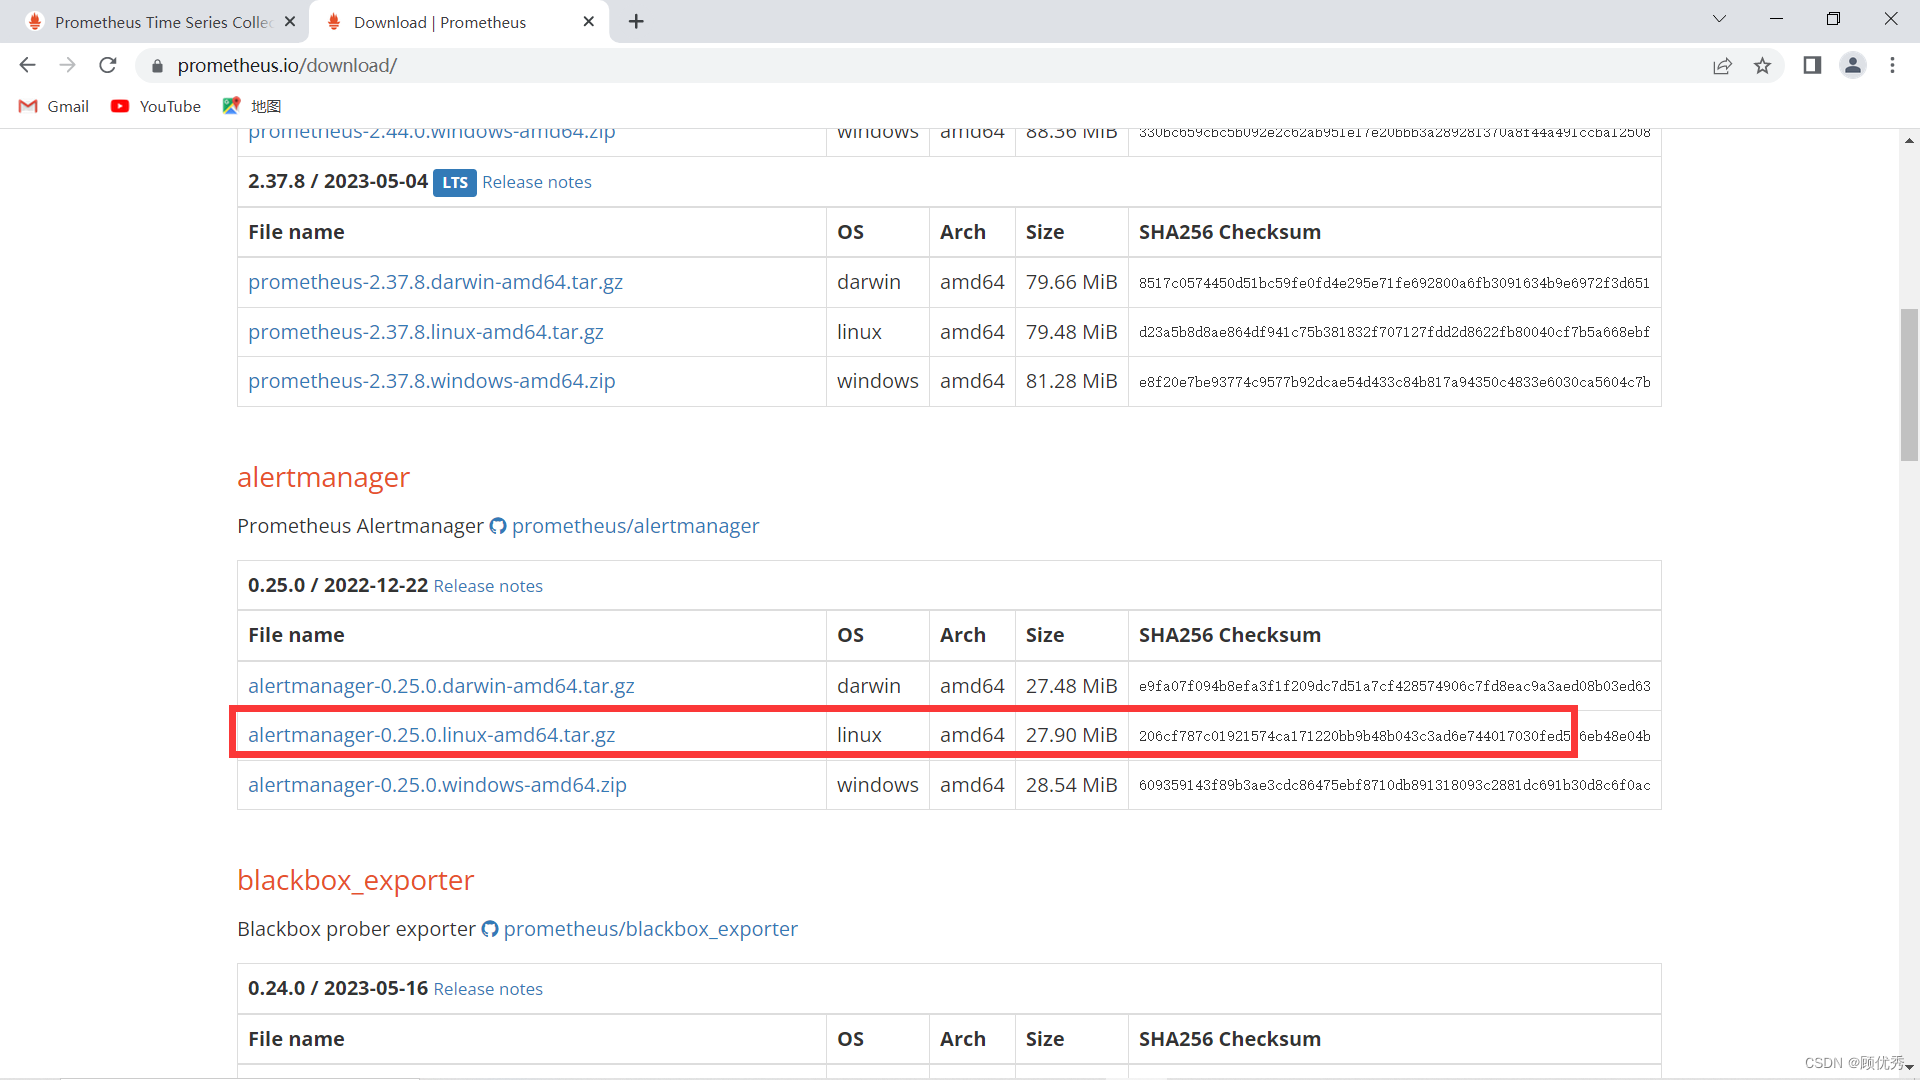
Task: Open the Chrome three-dot menu
Action: click(x=1892, y=65)
